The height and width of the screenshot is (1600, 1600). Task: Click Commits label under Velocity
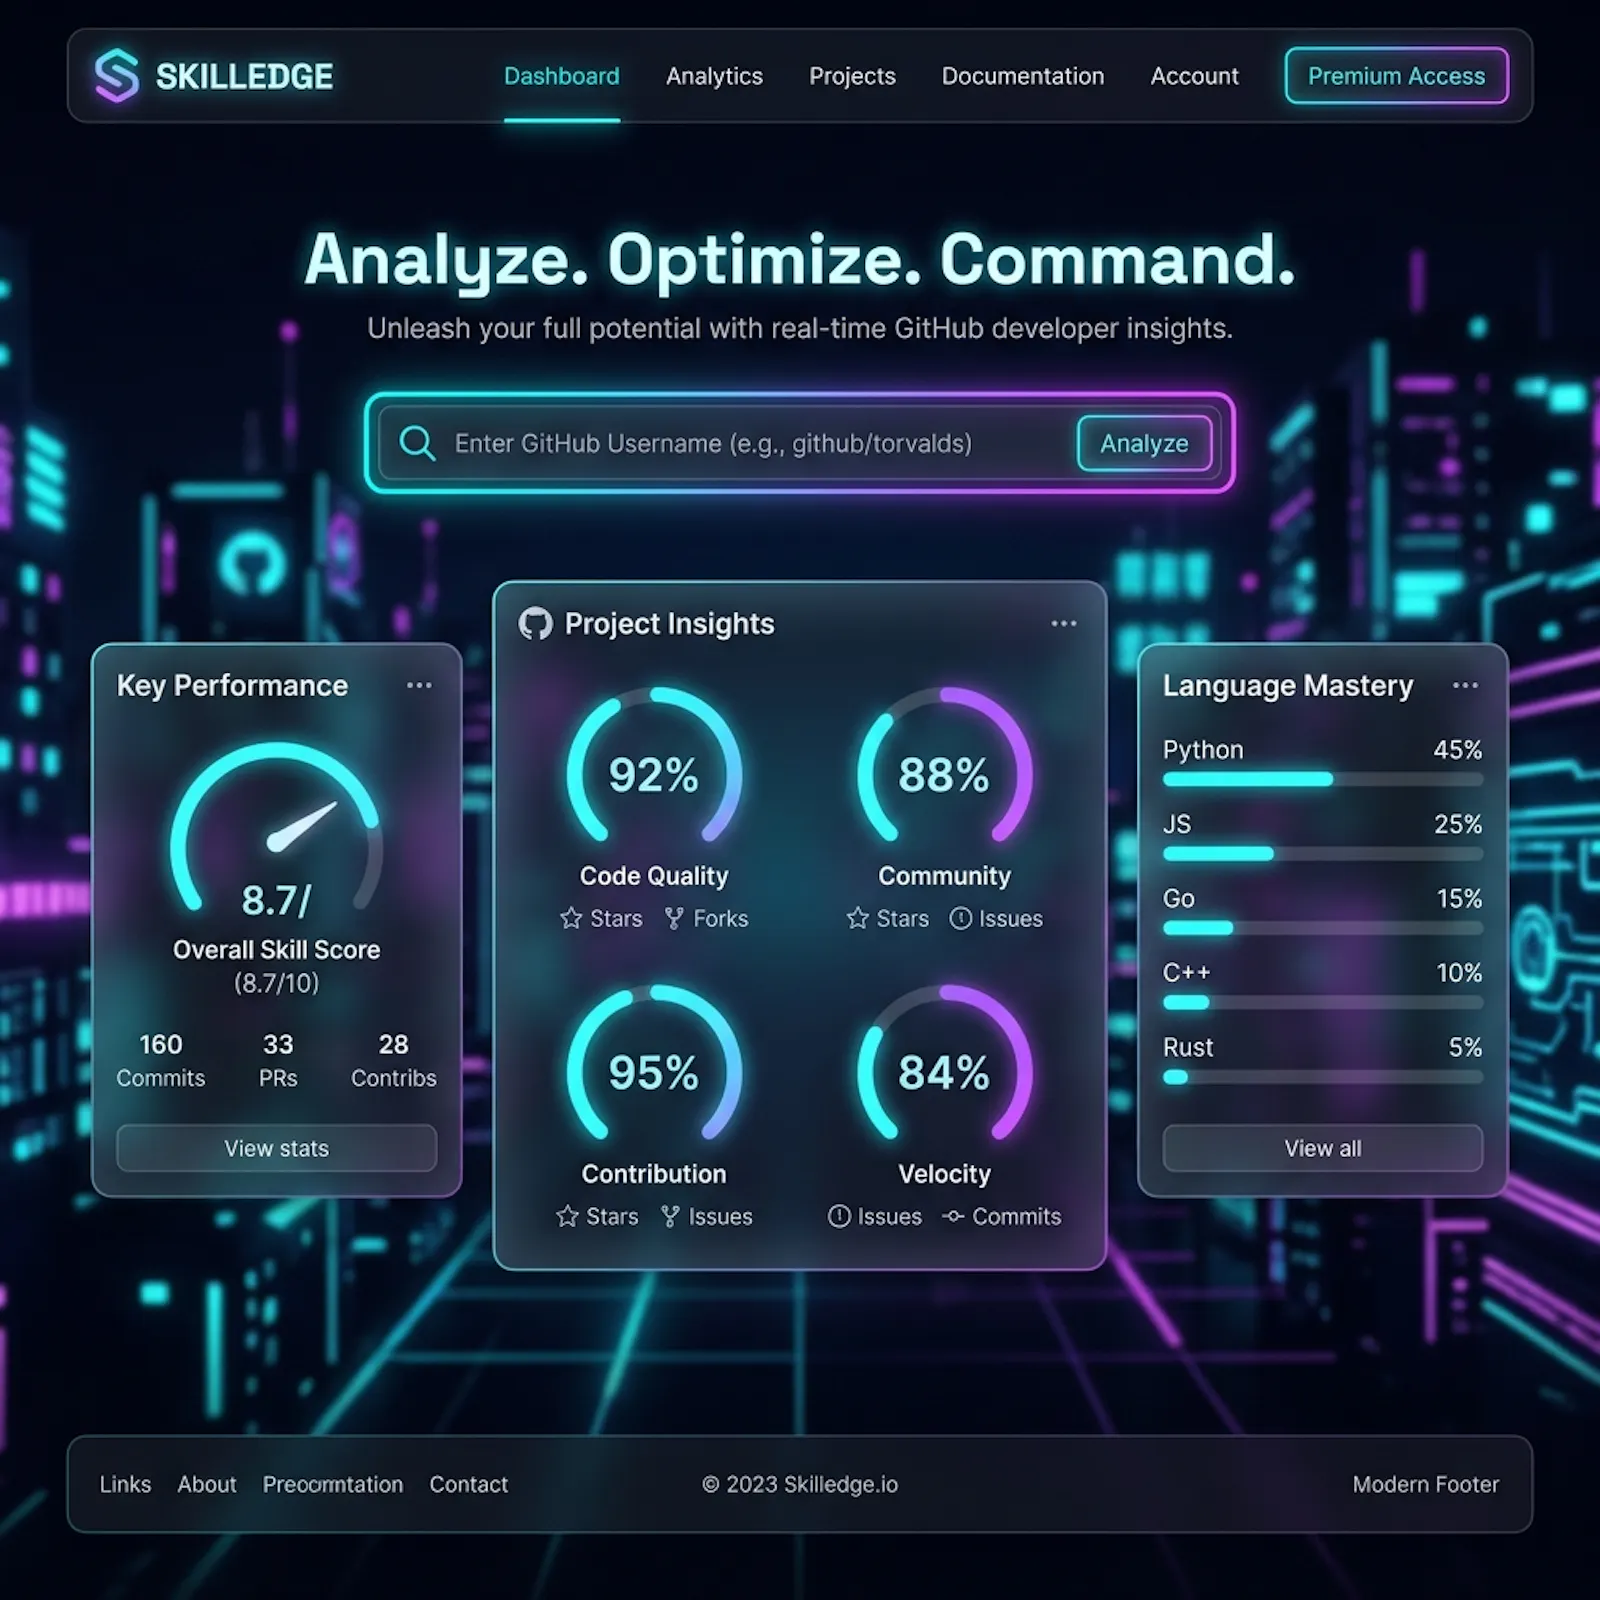tap(1017, 1216)
